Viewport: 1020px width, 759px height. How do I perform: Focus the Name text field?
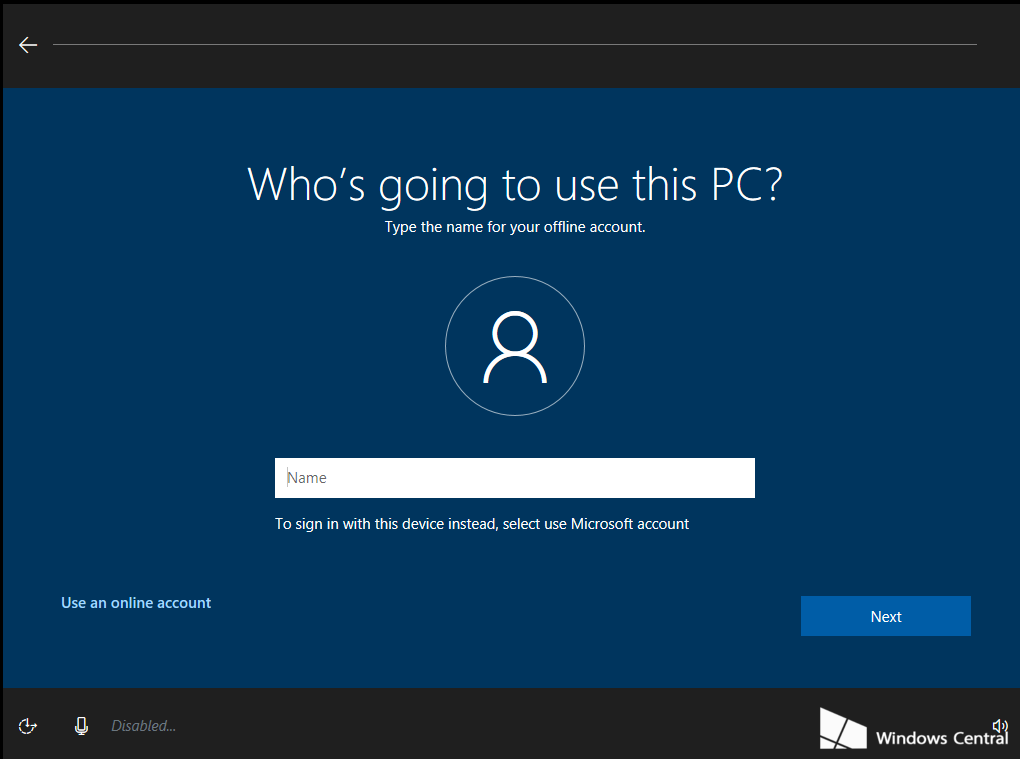click(x=514, y=478)
